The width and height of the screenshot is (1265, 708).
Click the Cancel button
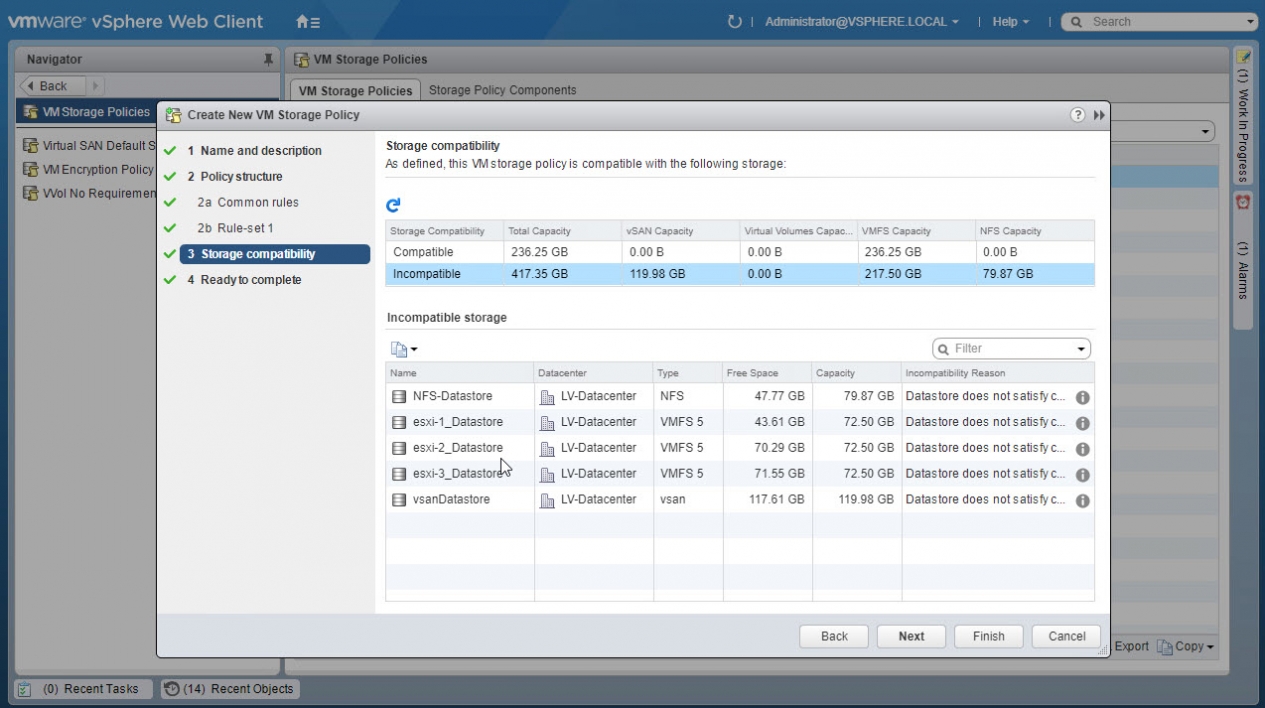click(x=1066, y=636)
